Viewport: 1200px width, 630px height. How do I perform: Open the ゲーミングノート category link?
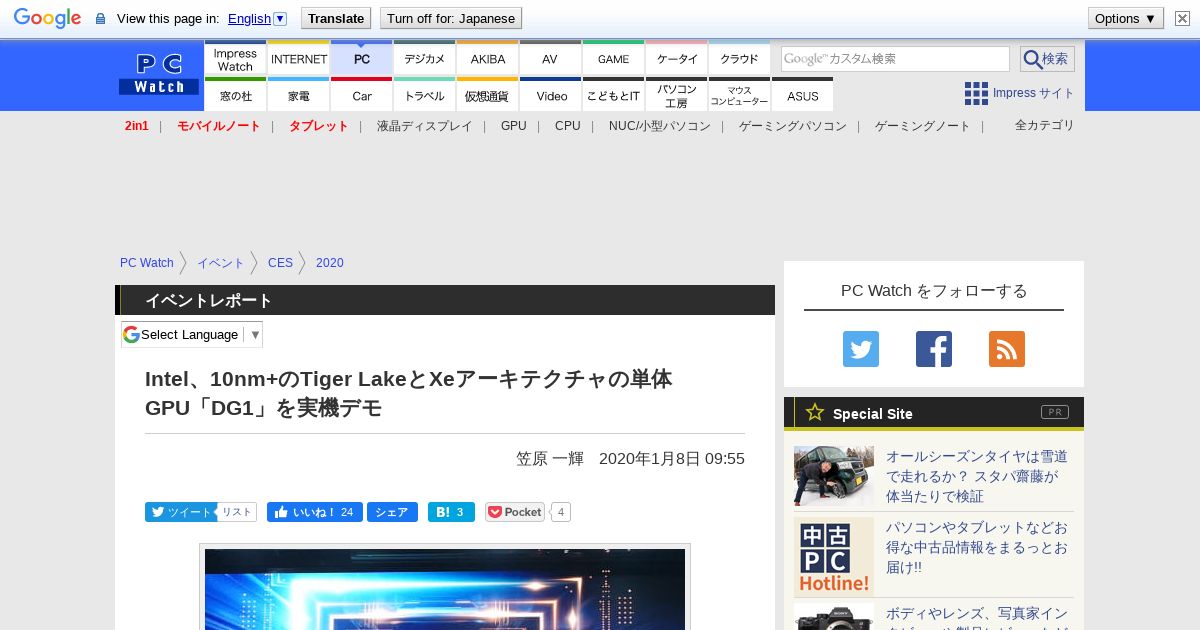(922, 126)
